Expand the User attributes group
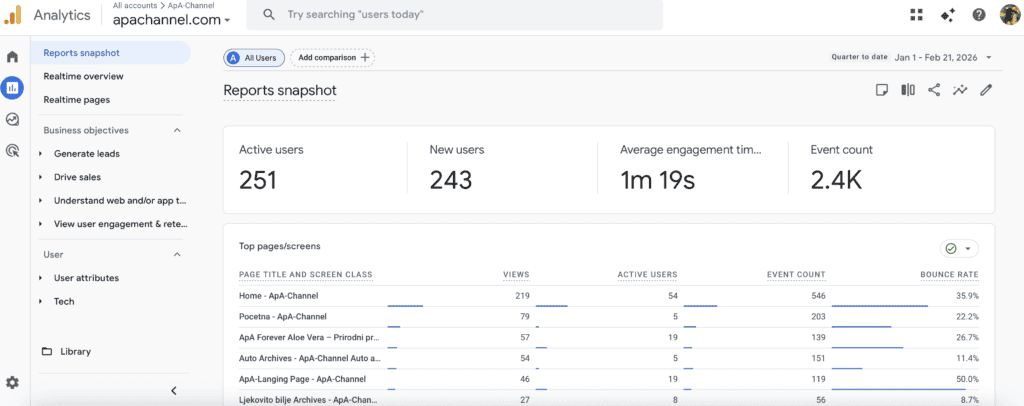1024x406 pixels. pyautogui.click(x=40, y=277)
